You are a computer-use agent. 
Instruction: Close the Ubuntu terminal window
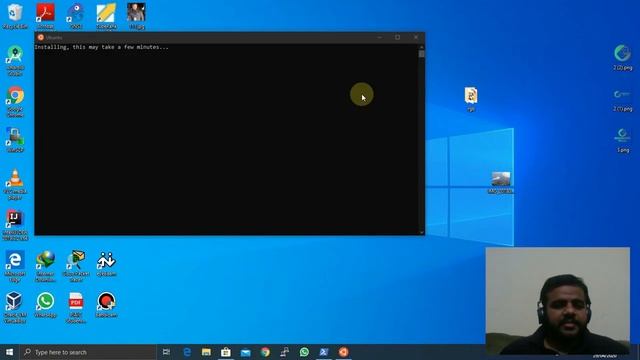[416, 38]
